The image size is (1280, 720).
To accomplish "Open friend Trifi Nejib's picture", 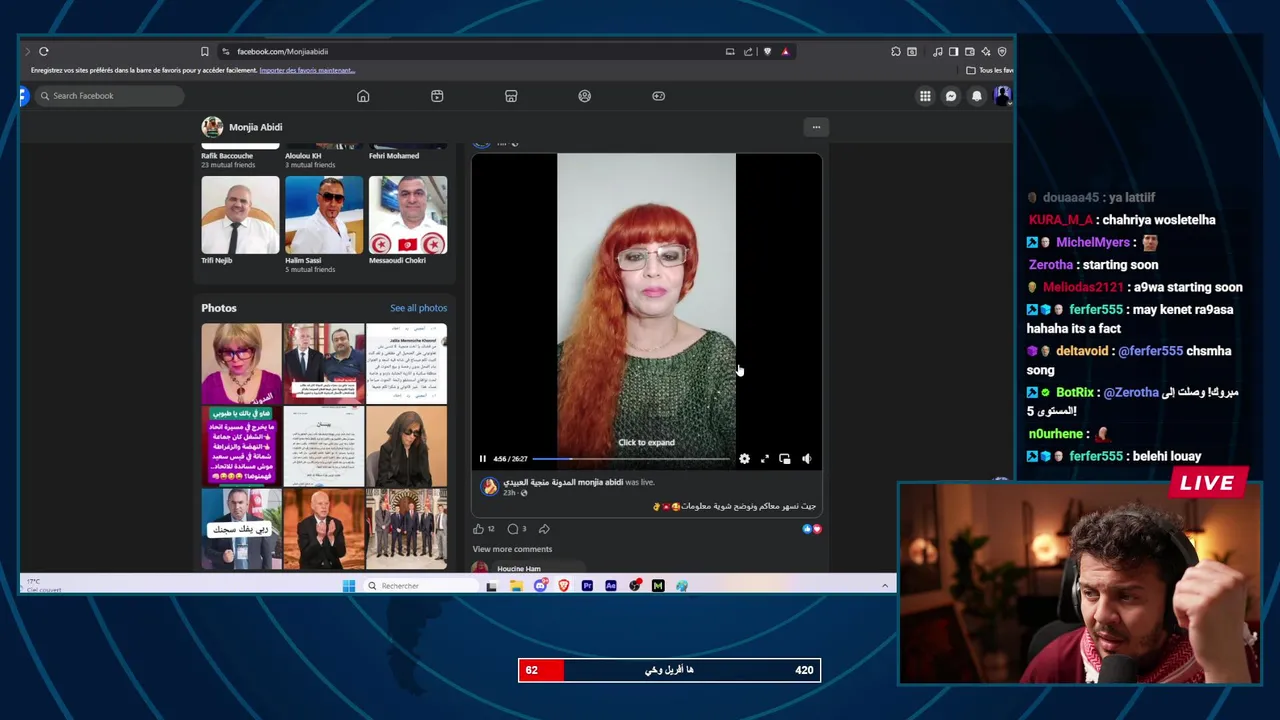I will coord(240,215).
